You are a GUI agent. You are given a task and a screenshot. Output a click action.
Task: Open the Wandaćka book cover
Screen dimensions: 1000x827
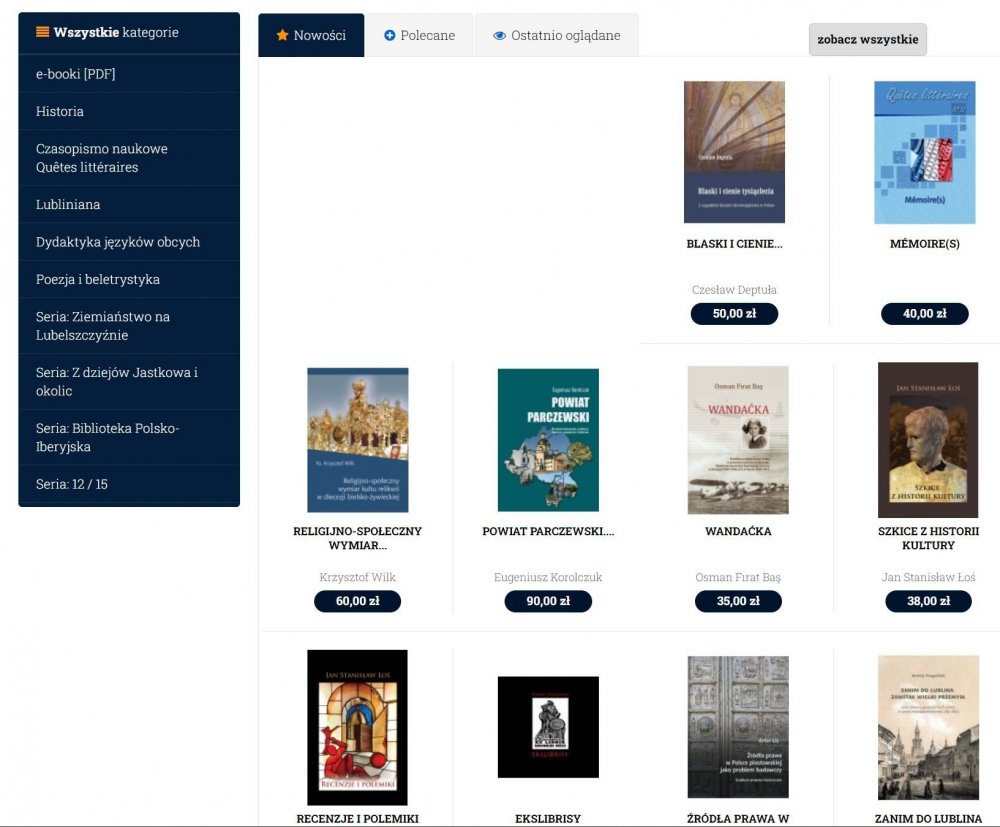(738, 440)
